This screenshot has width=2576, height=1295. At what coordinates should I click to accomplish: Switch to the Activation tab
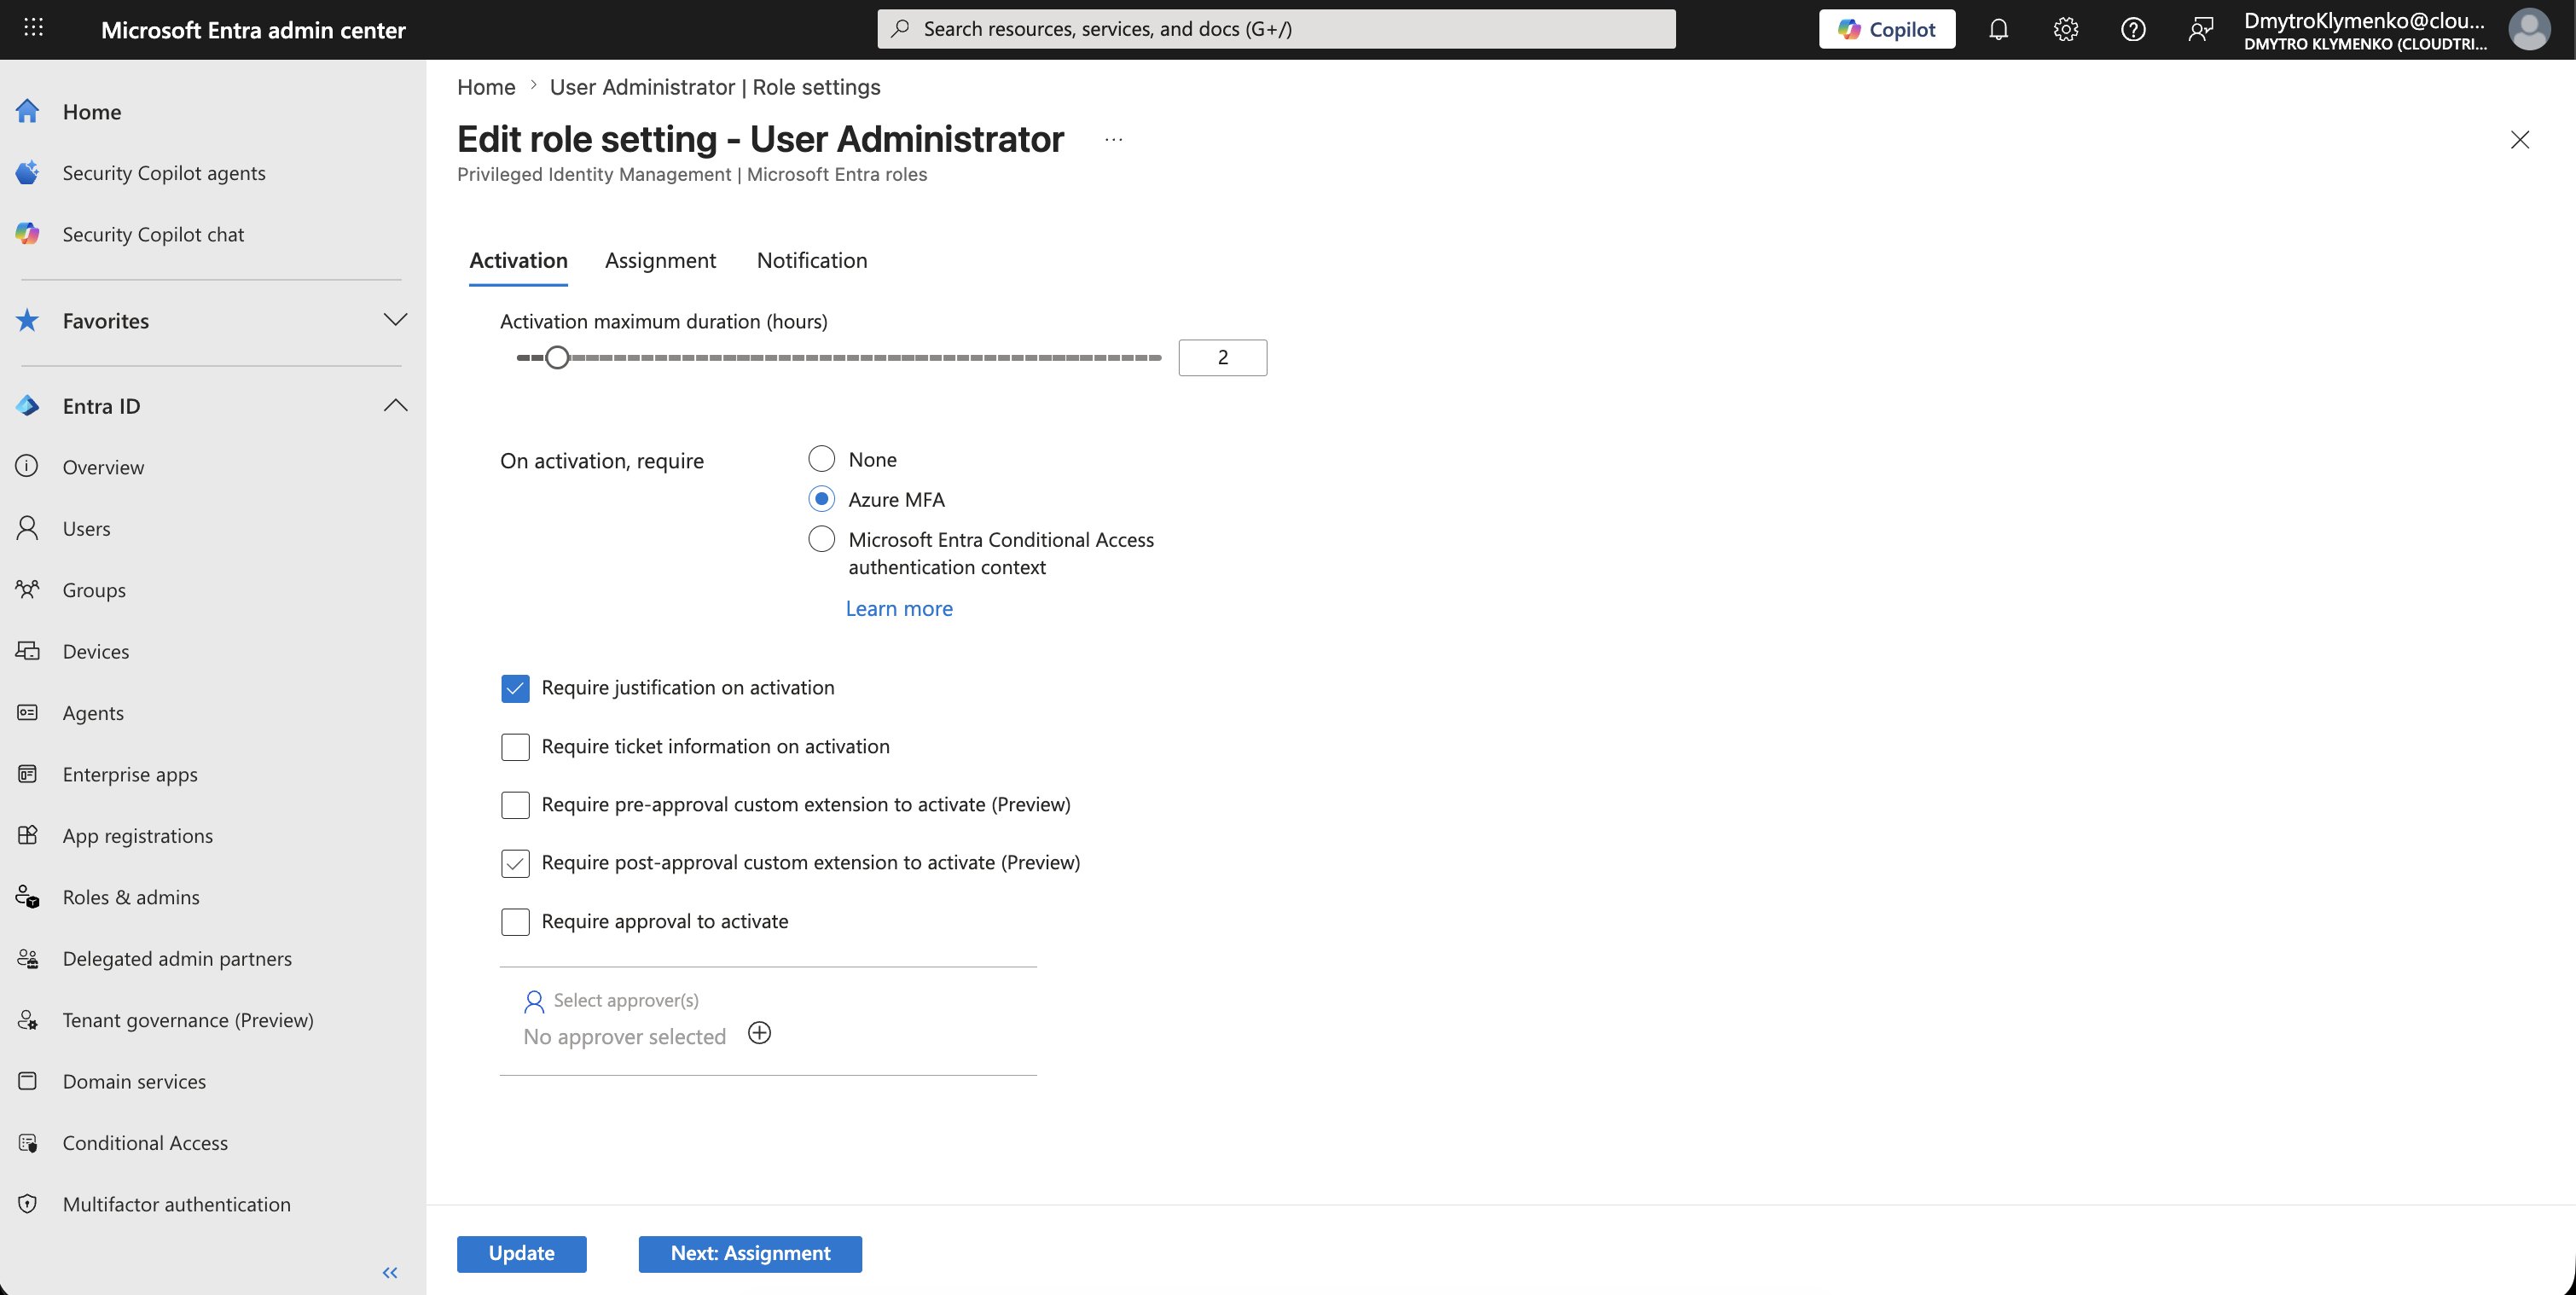click(x=518, y=261)
